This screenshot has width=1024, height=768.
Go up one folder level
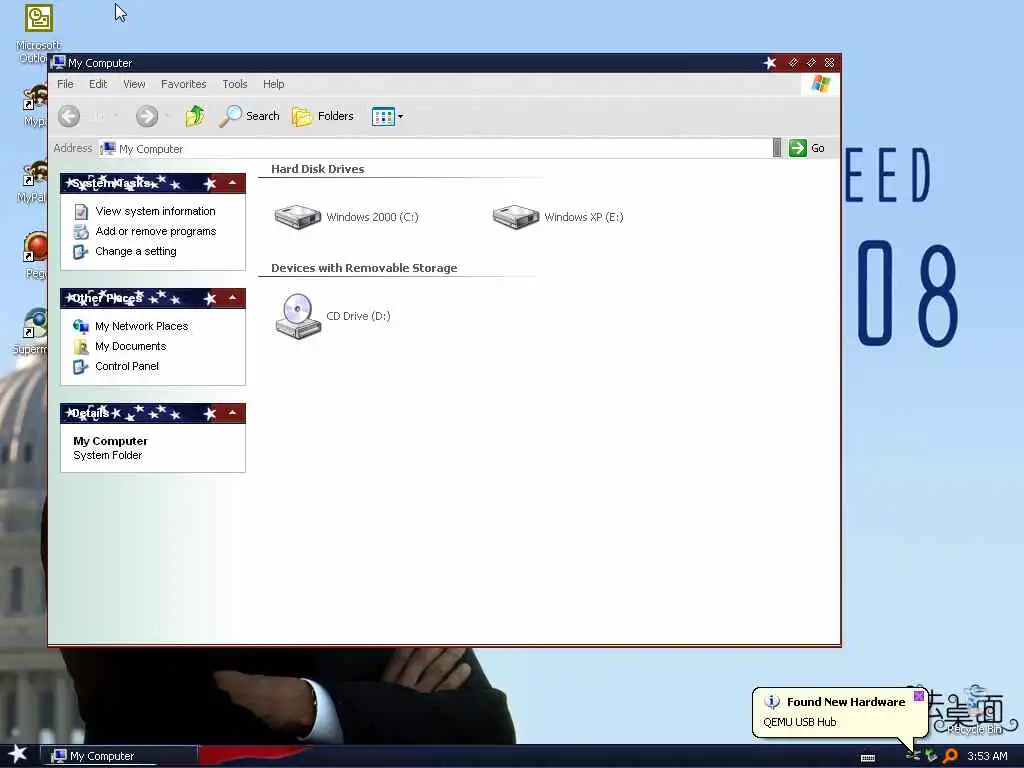point(195,116)
